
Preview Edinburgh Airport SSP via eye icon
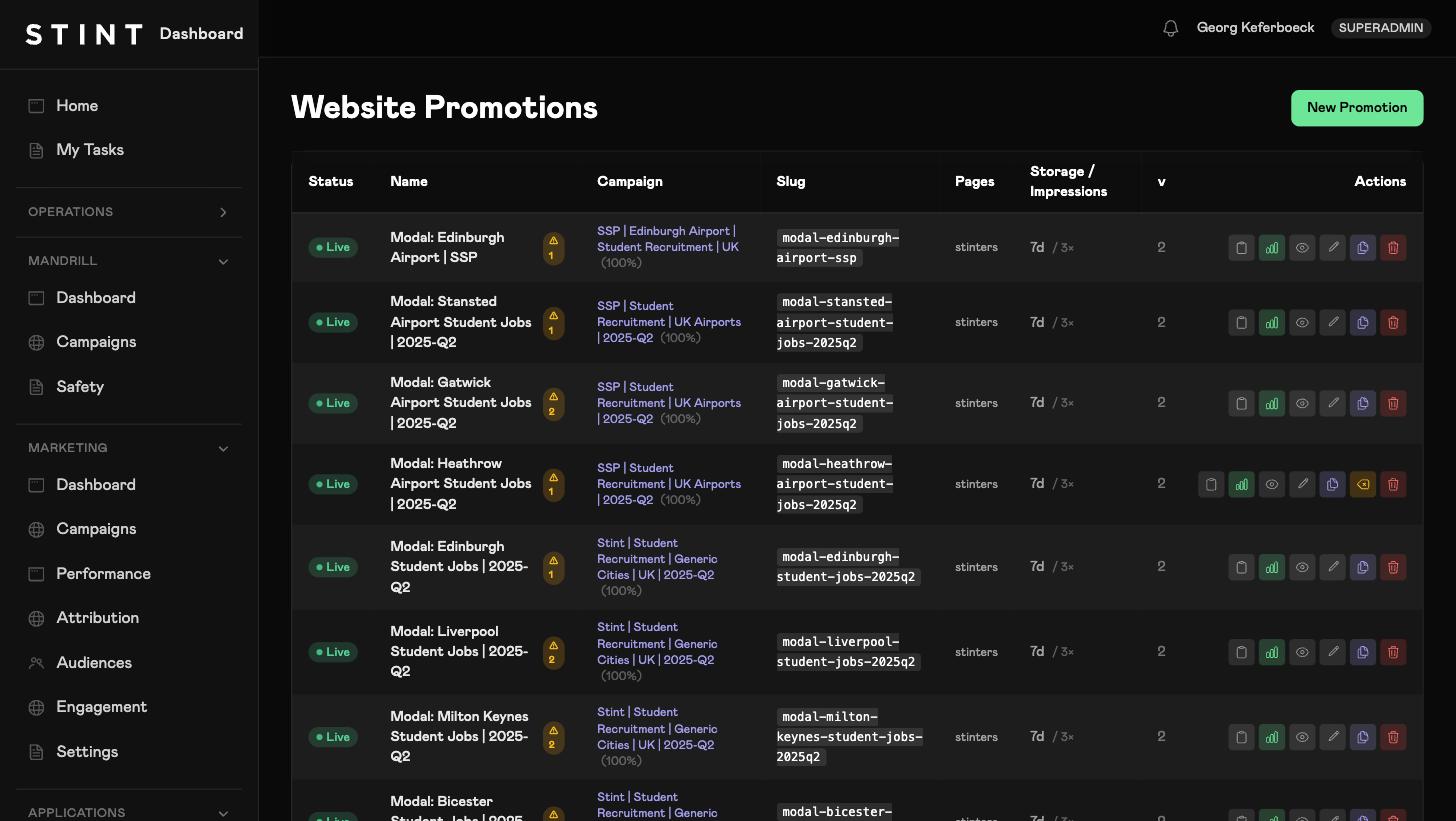pyautogui.click(x=1302, y=248)
